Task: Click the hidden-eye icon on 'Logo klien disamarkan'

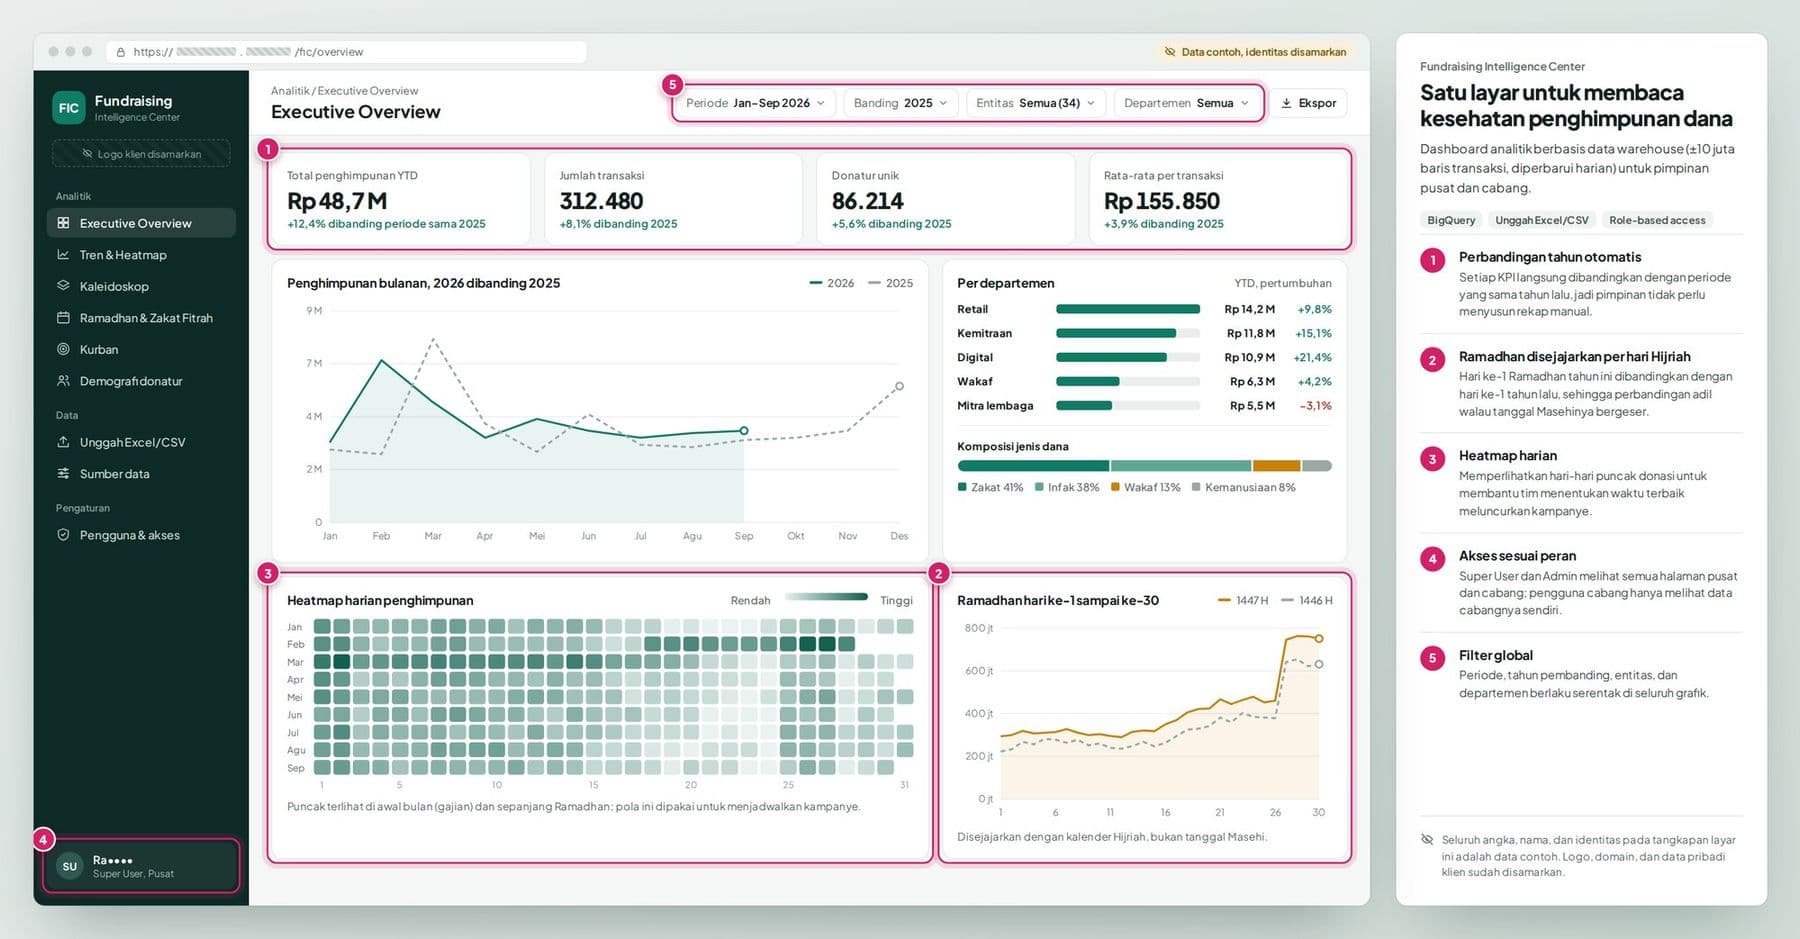Action: coord(87,154)
